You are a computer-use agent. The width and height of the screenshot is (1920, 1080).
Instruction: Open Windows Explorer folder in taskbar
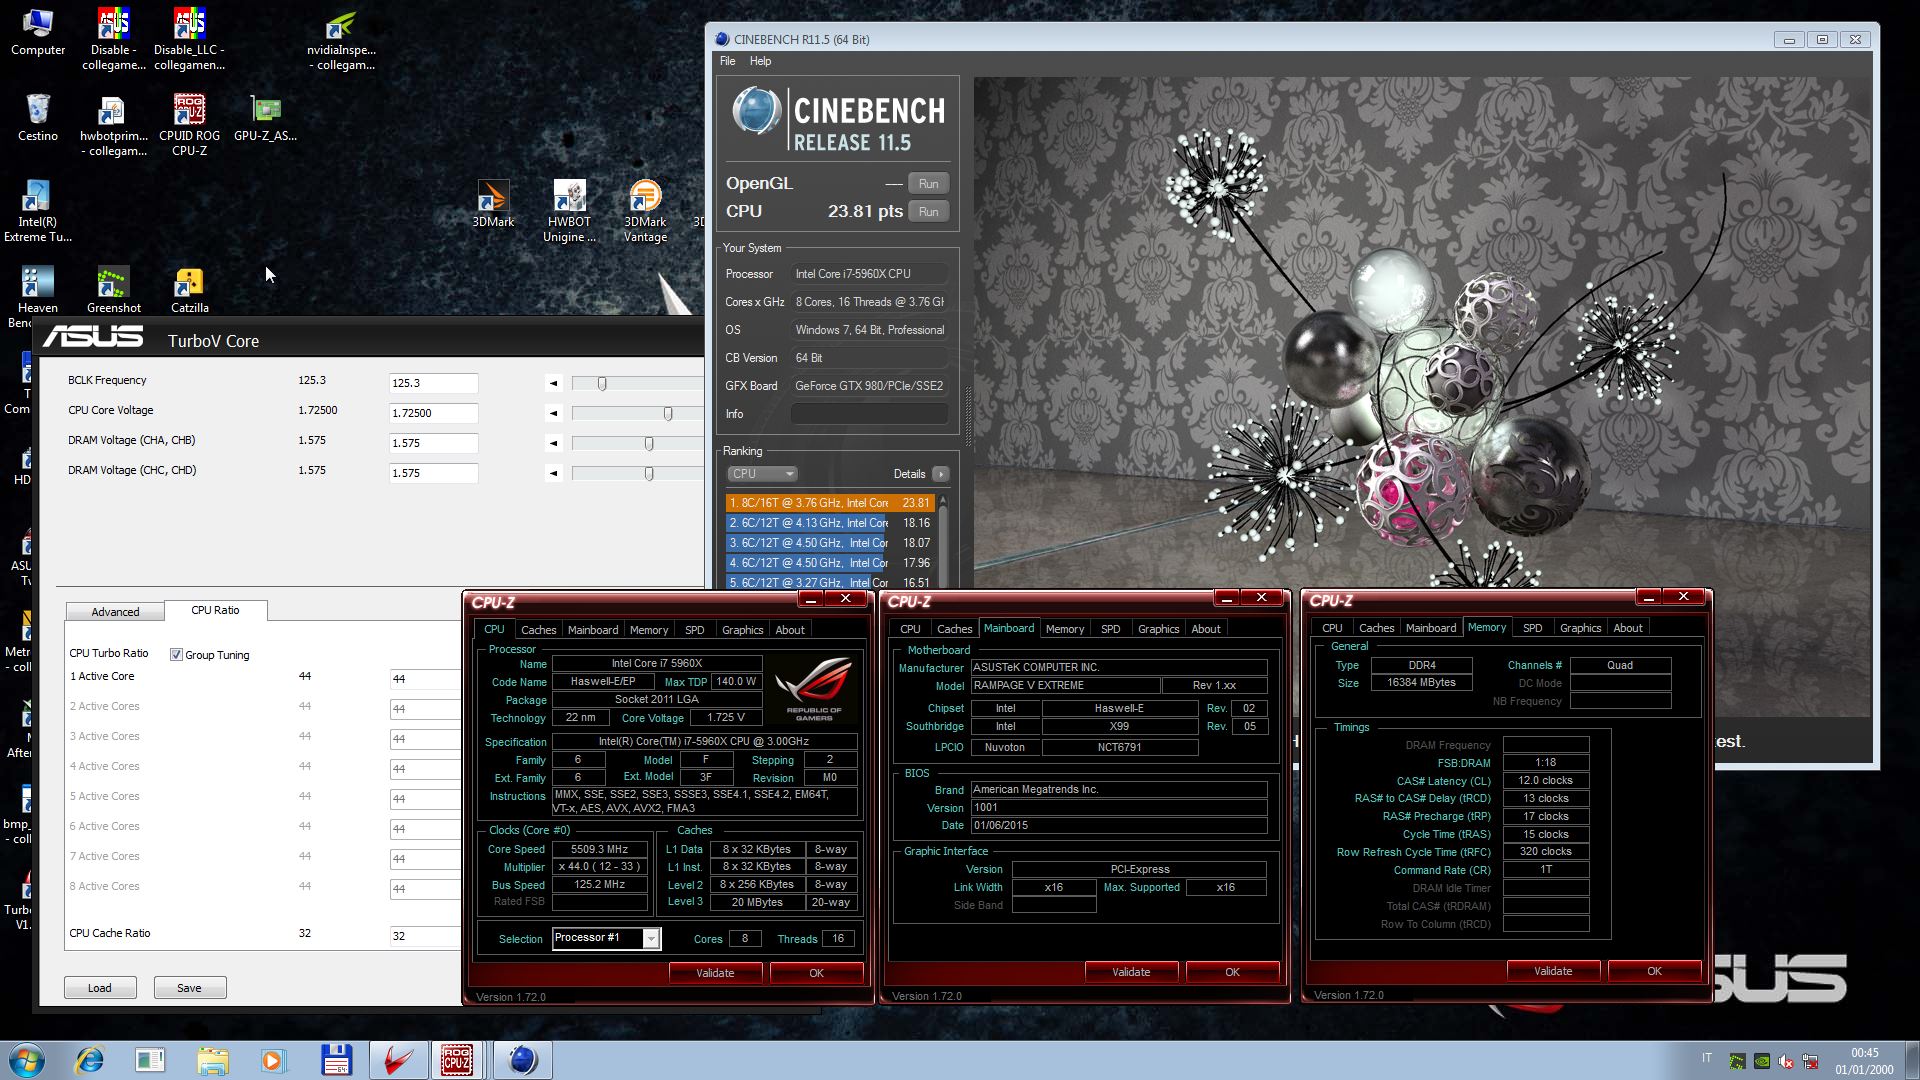[212, 1060]
